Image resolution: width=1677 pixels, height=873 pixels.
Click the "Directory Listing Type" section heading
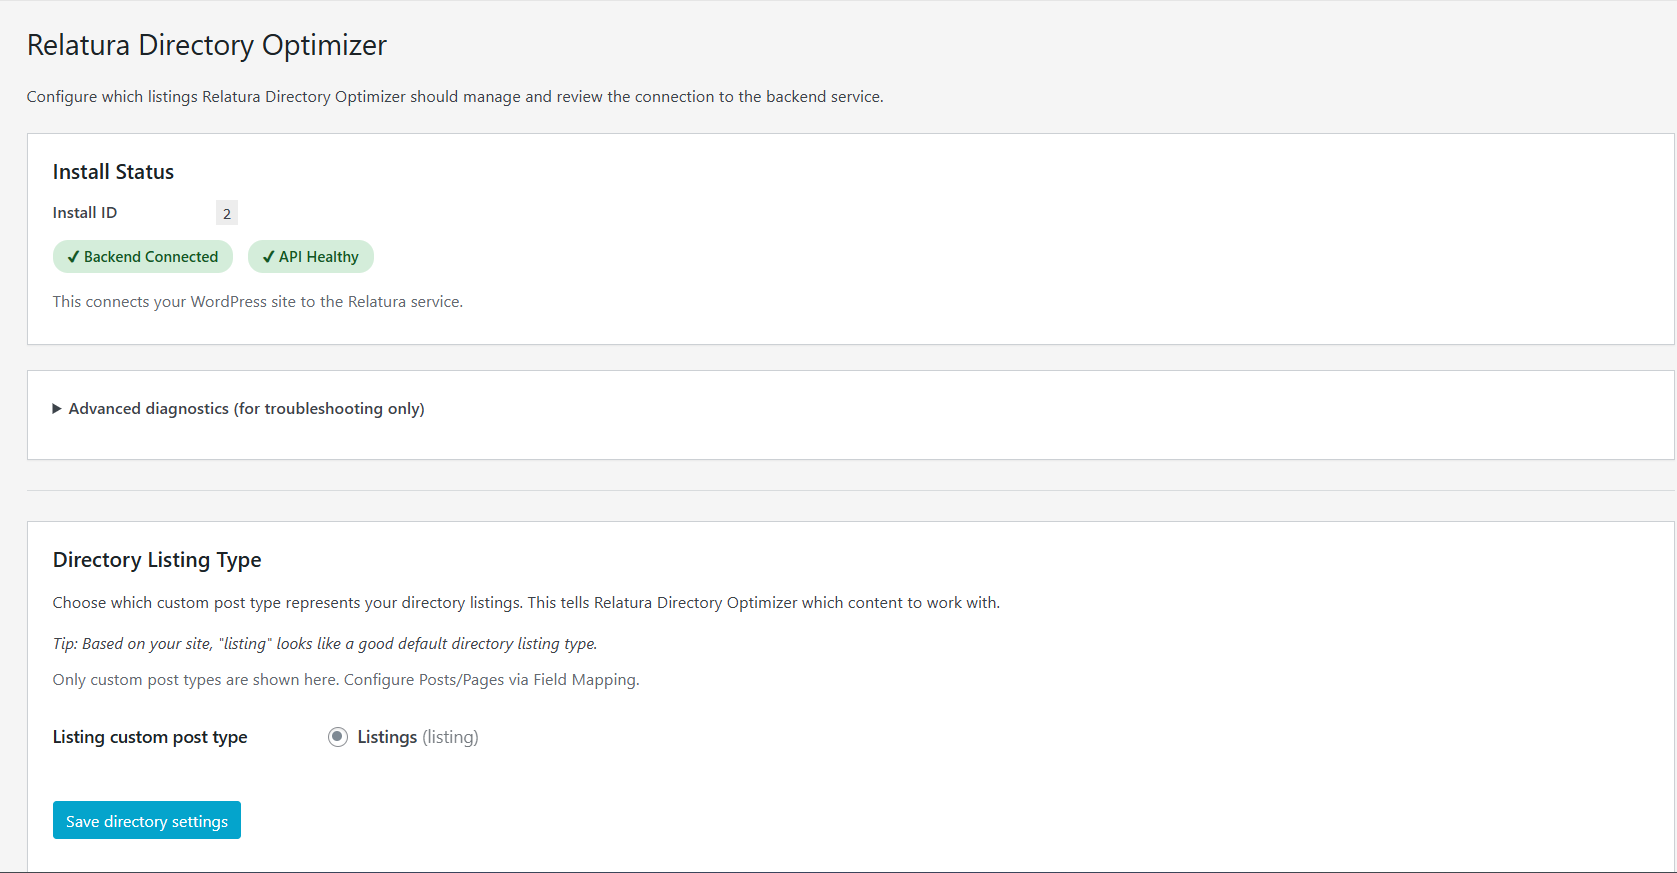(157, 560)
